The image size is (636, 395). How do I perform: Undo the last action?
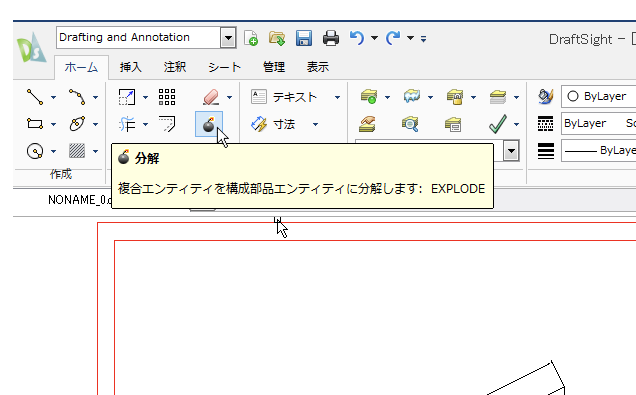pos(357,38)
